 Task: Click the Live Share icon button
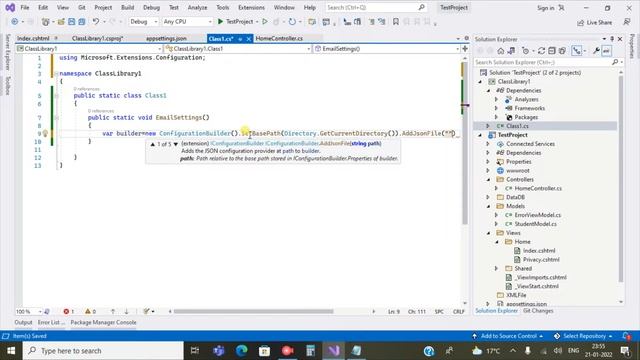point(594,22)
